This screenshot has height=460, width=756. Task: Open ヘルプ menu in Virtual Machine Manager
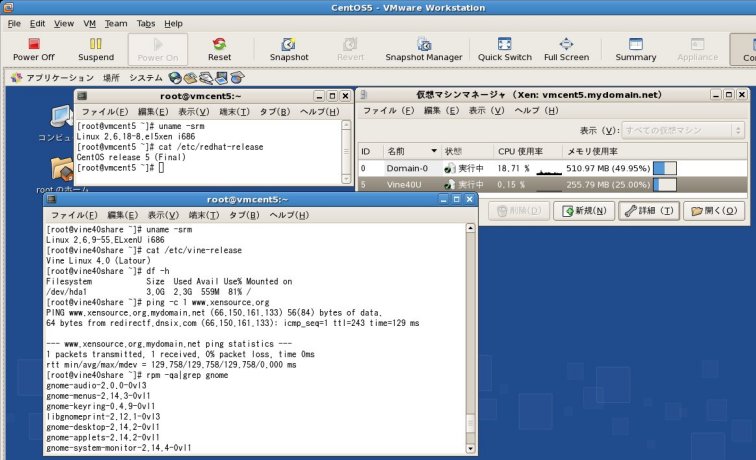point(536,111)
